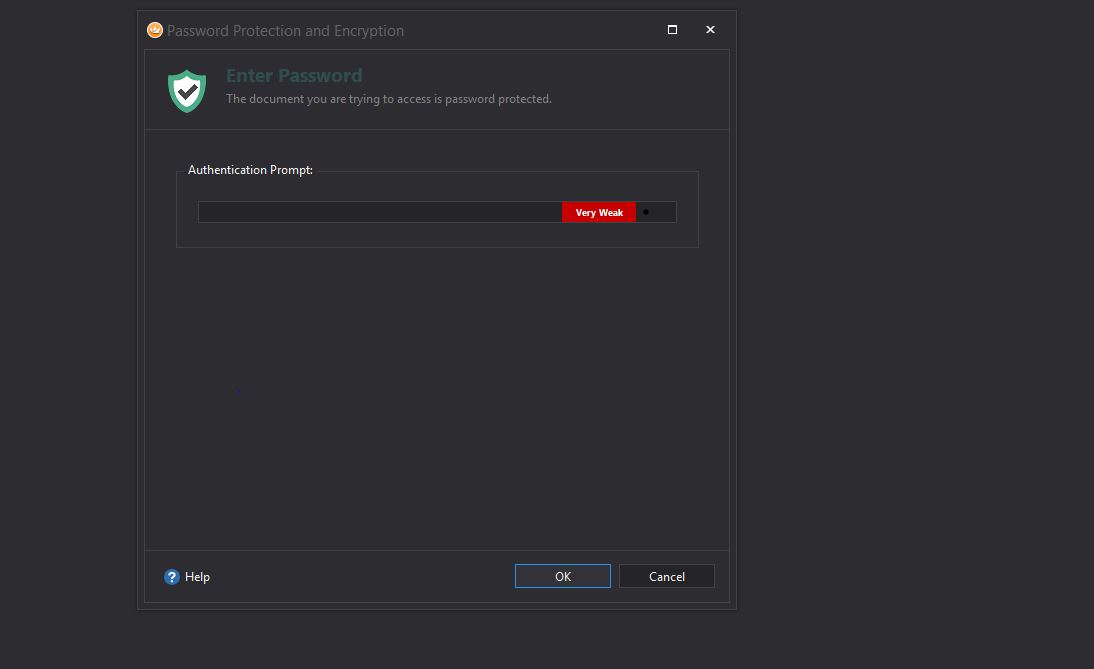Viewport: 1094px width, 669px height.
Task: Click empty header area right of description
Action: (640, 90)
